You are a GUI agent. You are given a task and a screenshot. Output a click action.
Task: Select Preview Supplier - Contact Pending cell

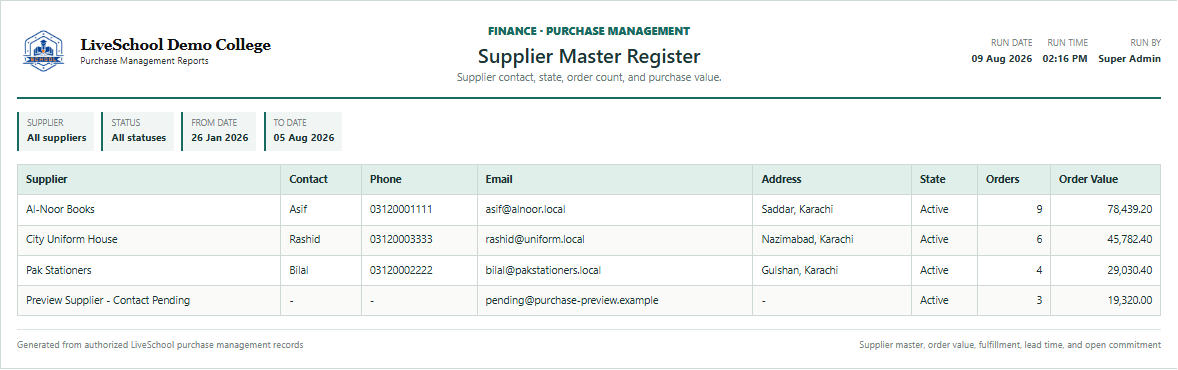click(149, 300)
